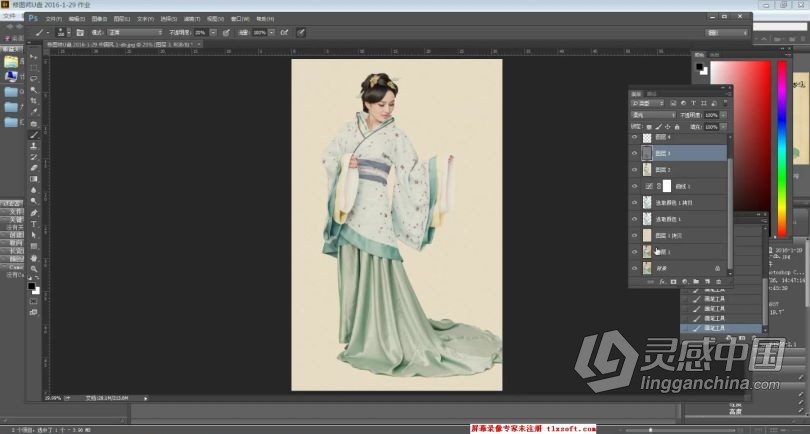Viewport: 810px width, 434px height.
Task: Open the brush preset picker arrow
Action: [69, 33]
